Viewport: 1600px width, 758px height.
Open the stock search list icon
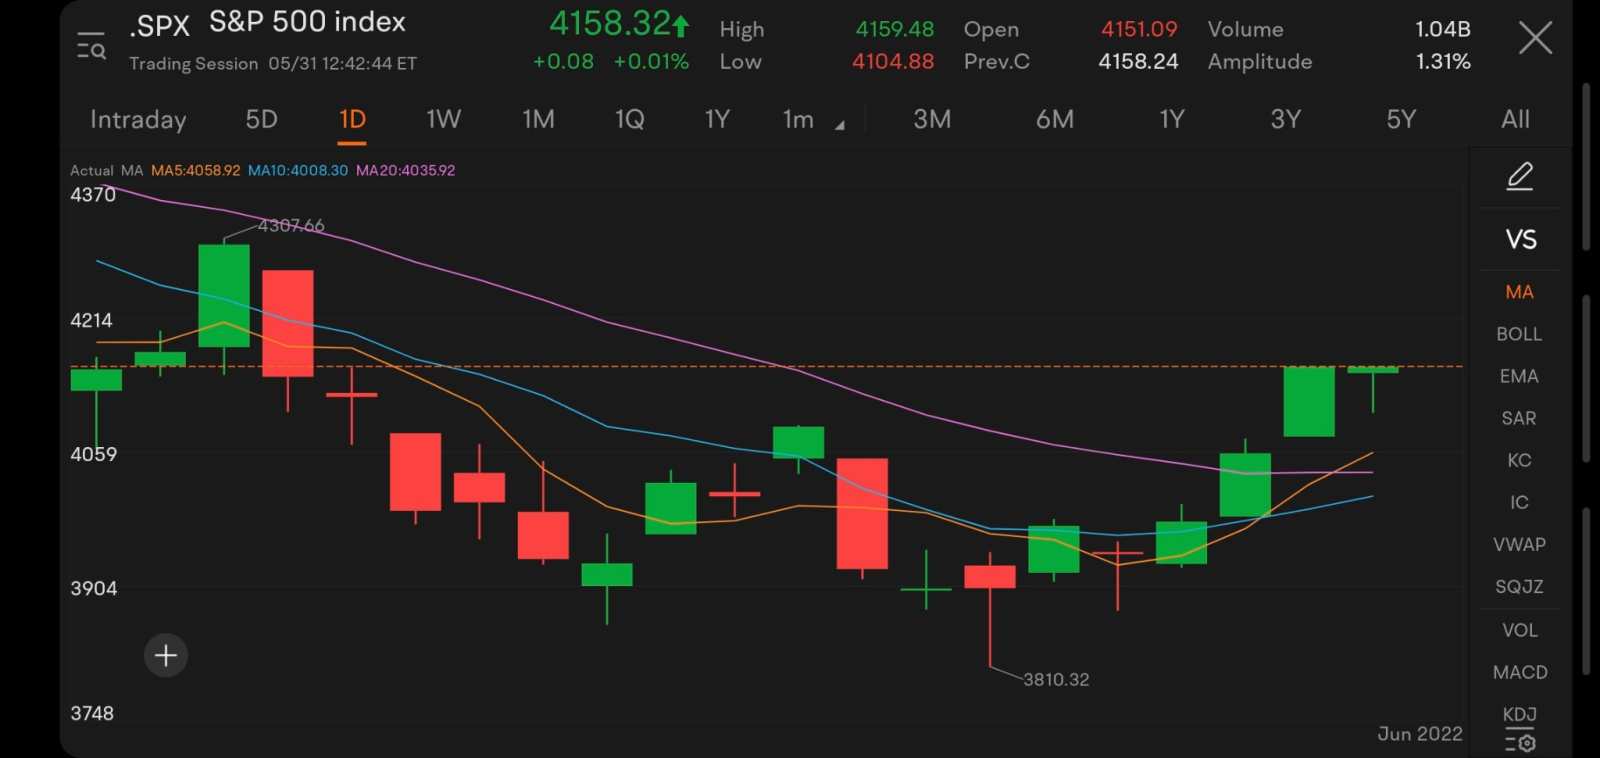tap(91, 46)
